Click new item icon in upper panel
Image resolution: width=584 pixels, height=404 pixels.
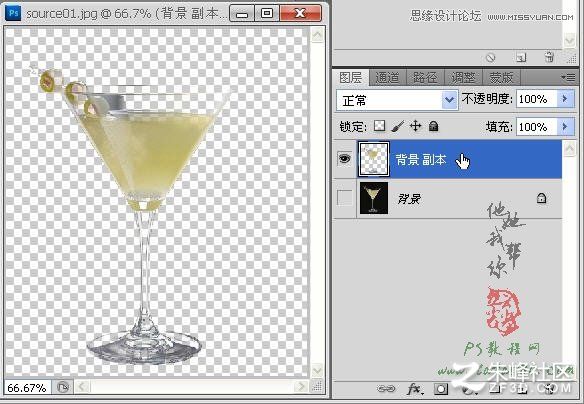pos(521,58)
